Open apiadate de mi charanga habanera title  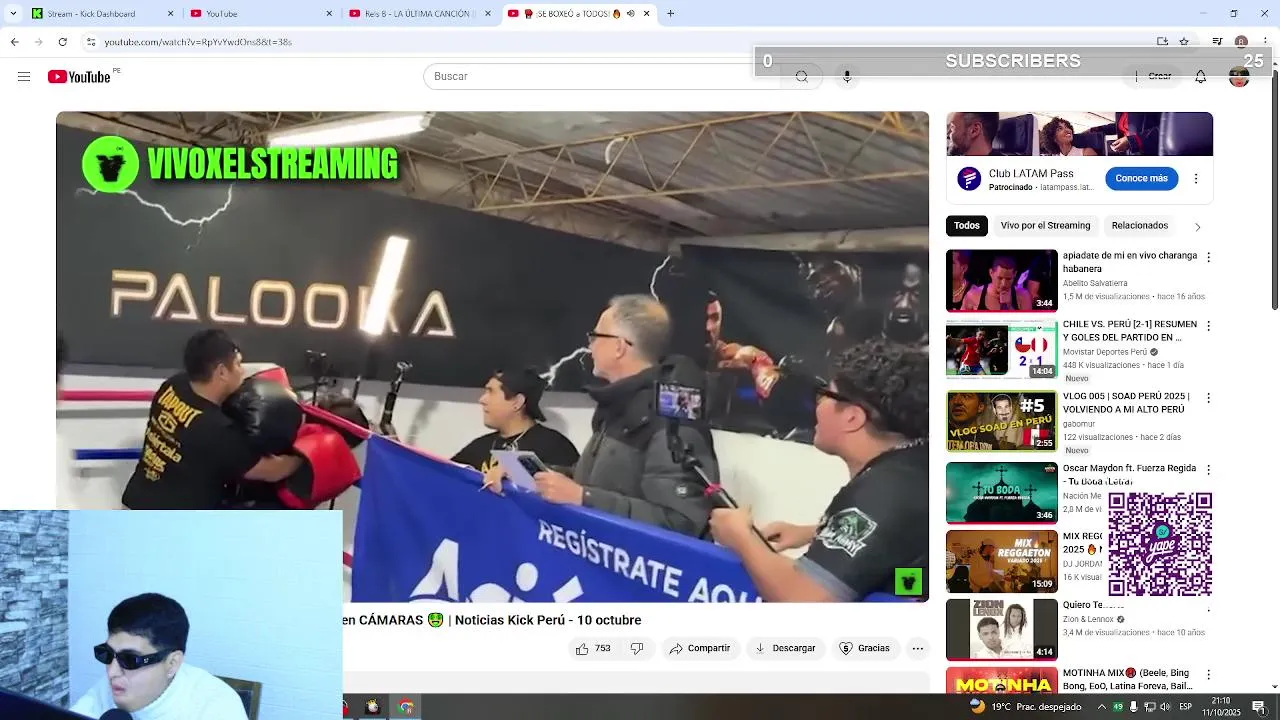point(1130,262)
